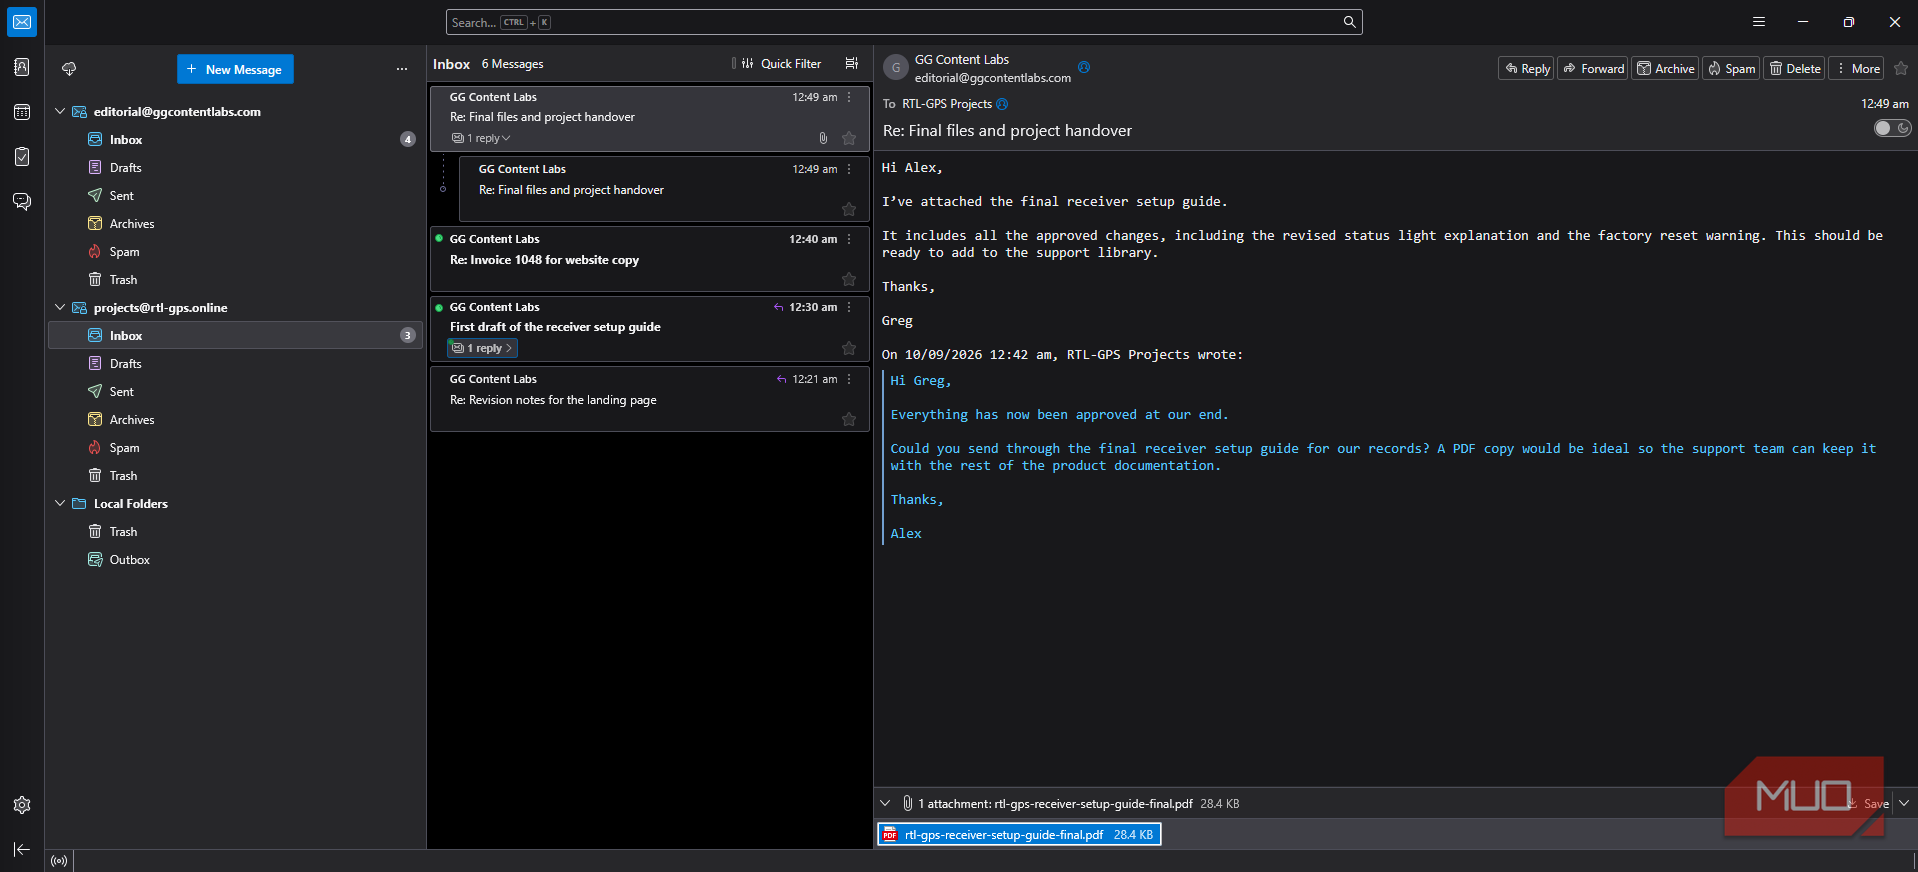Viewport: 1918px width, 872px height.
Task: Star the open message in the header toolbar
Action: (x=1901, y=69)
